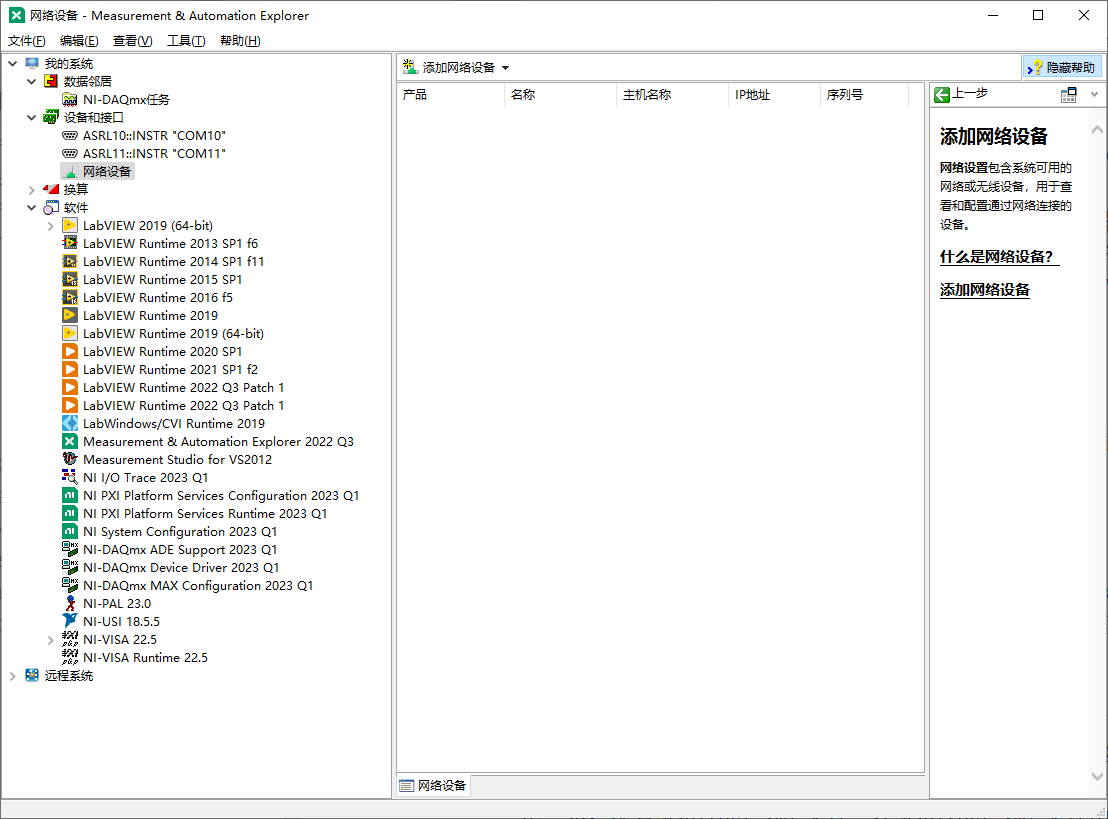This screenshot has height=819, width=1108.
Task: Click the 换算 scales icon
Action: 51,189
